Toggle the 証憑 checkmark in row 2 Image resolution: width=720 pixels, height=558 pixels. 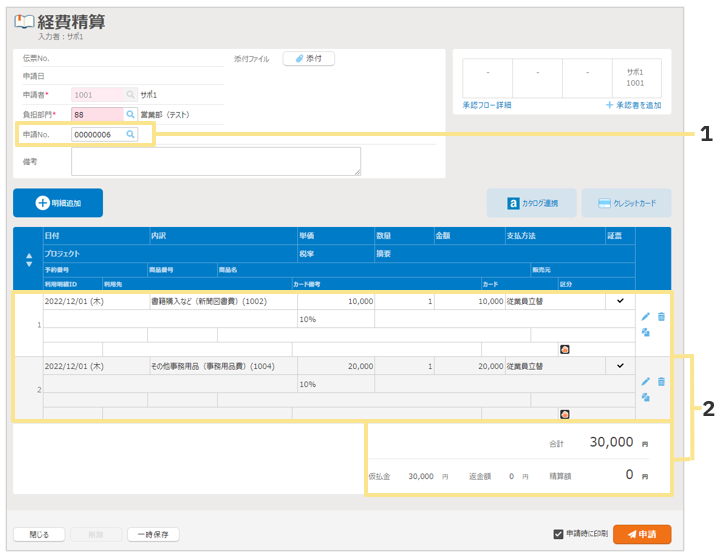click(x=620, y=366)
